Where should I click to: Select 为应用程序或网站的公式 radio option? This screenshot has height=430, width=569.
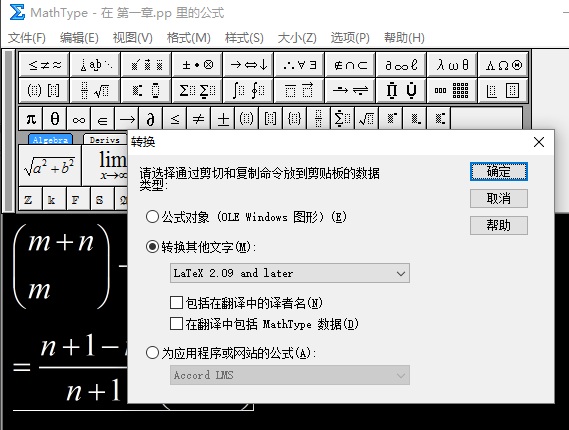231,353
